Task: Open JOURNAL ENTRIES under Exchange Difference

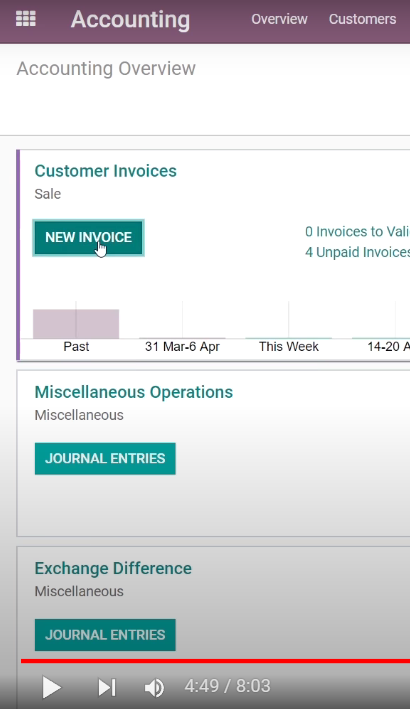Action: 105,635
